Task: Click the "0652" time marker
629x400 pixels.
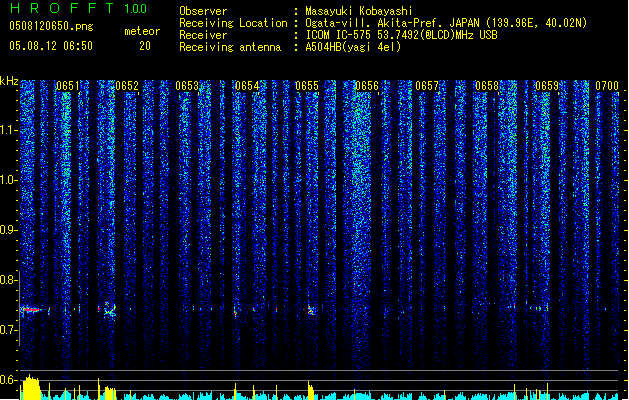Action: (127, 86)
